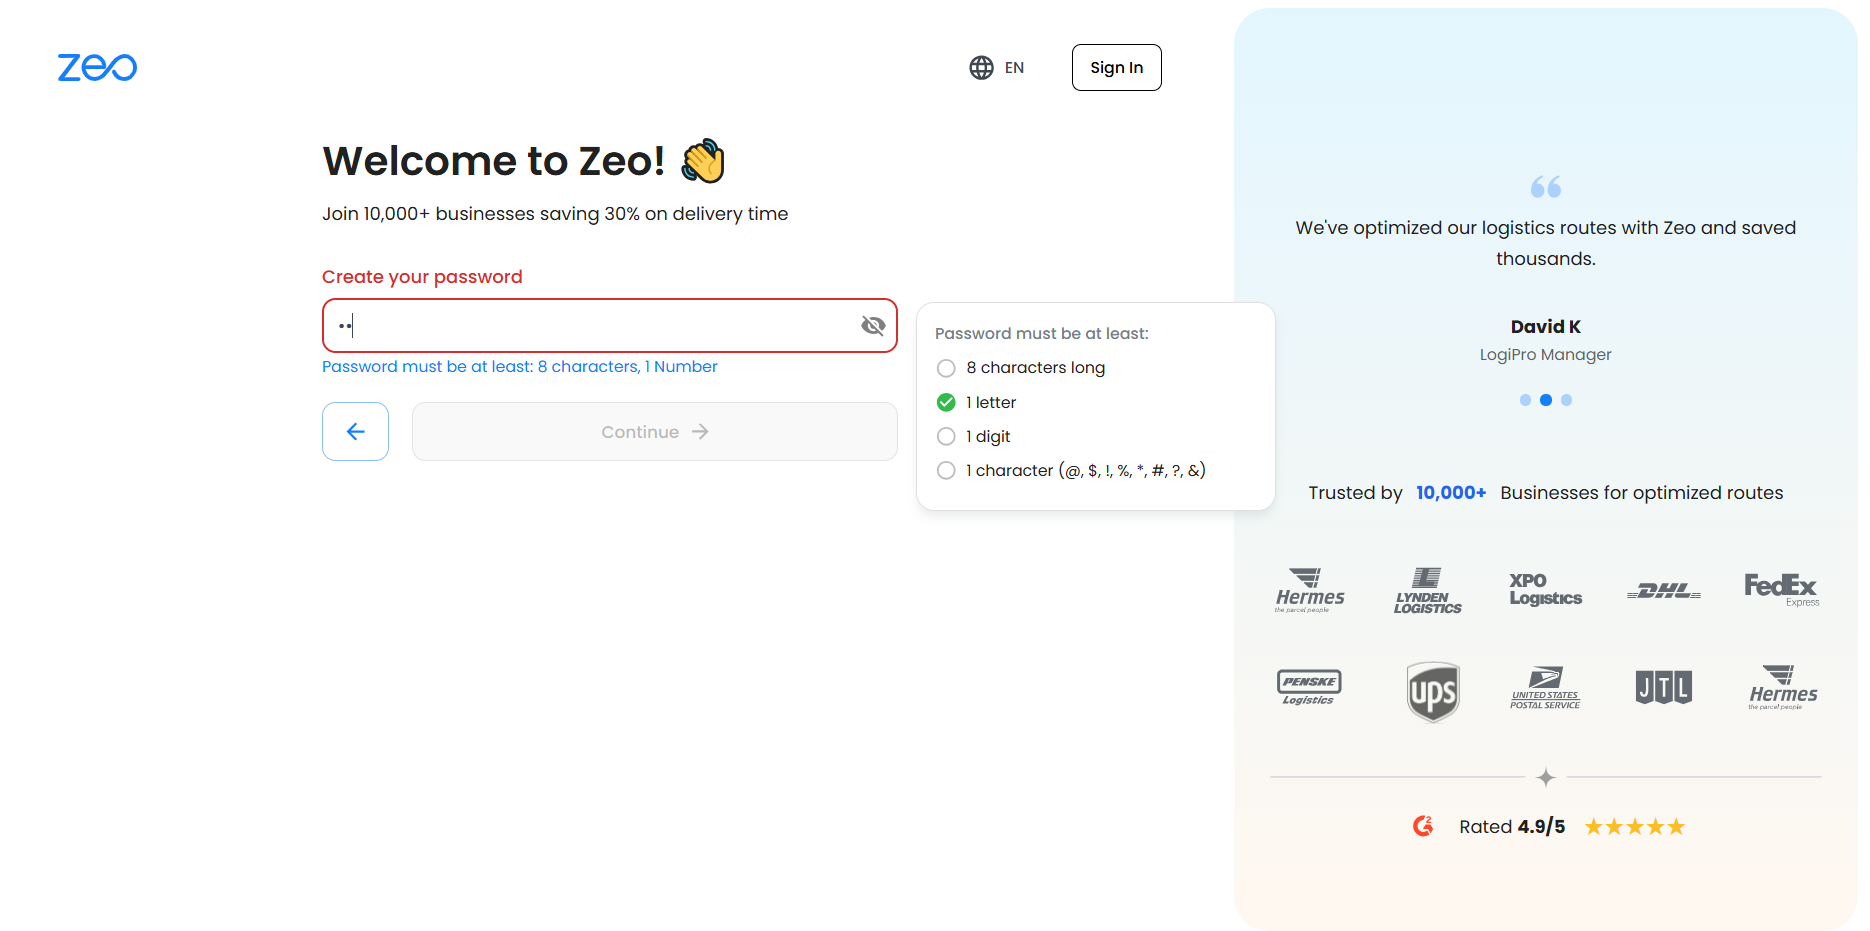Click the XPO Logistics logo
Image resolution: width=1870 pixels, height=931 pixels.
click(x=1545, y=589)
